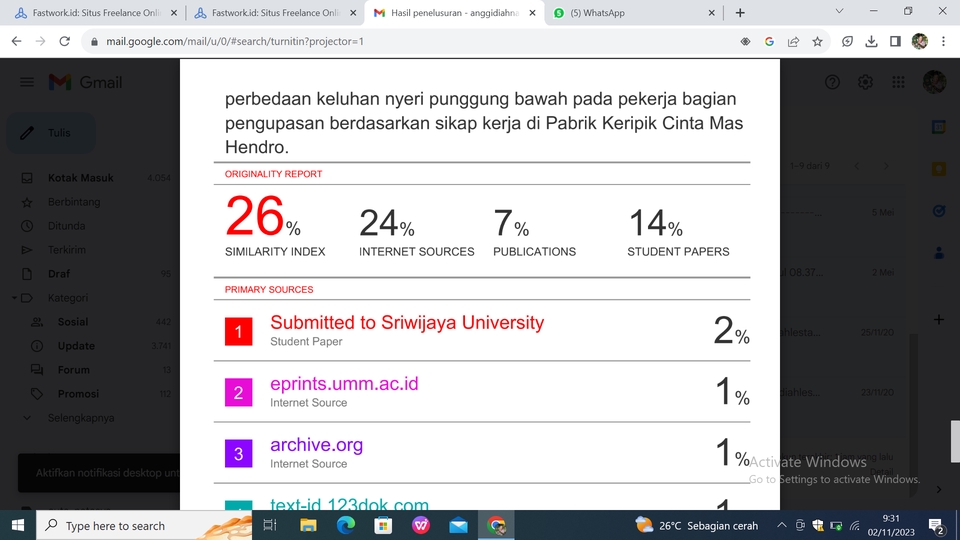Open Gmail support help icon

(x=832, y=82)
